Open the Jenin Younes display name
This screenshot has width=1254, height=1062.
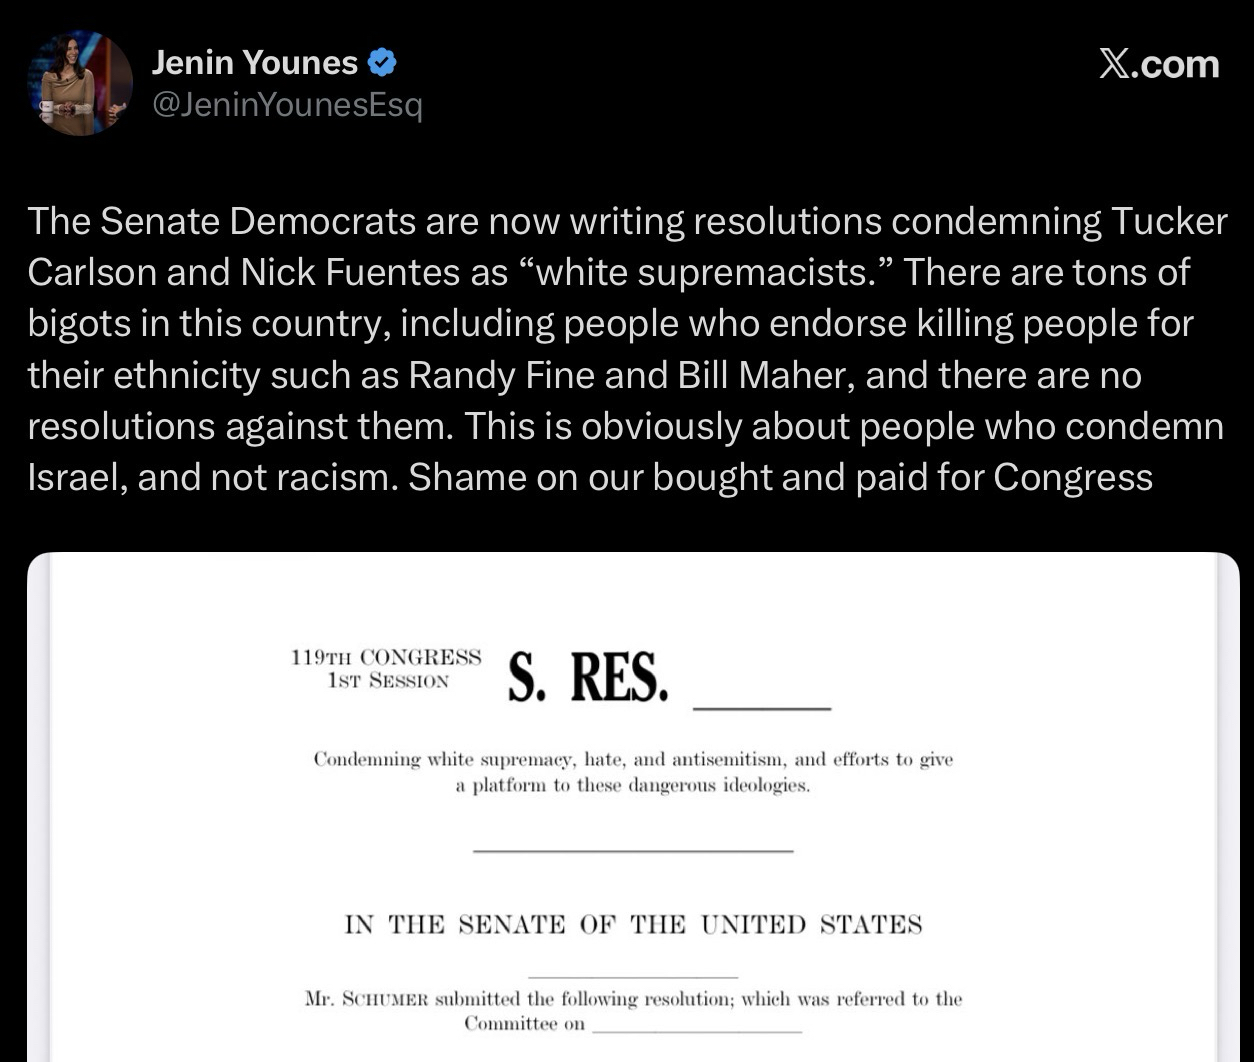[254, 63]
